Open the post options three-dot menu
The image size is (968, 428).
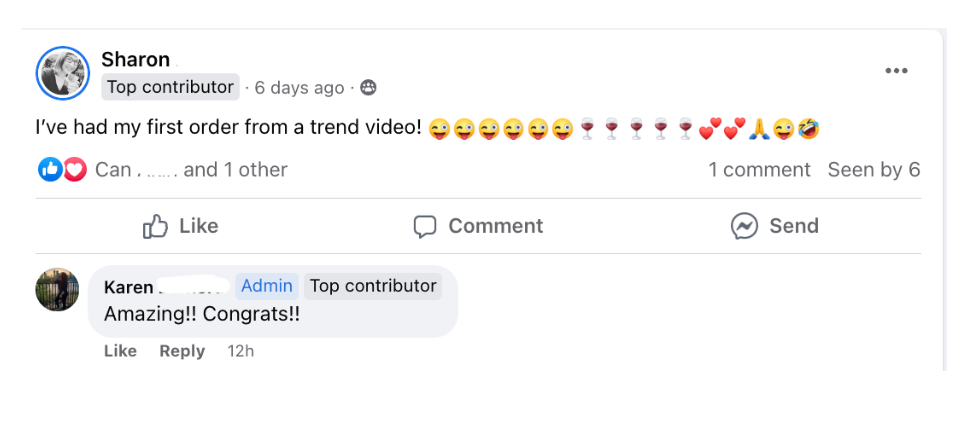[x=896, y=71]
